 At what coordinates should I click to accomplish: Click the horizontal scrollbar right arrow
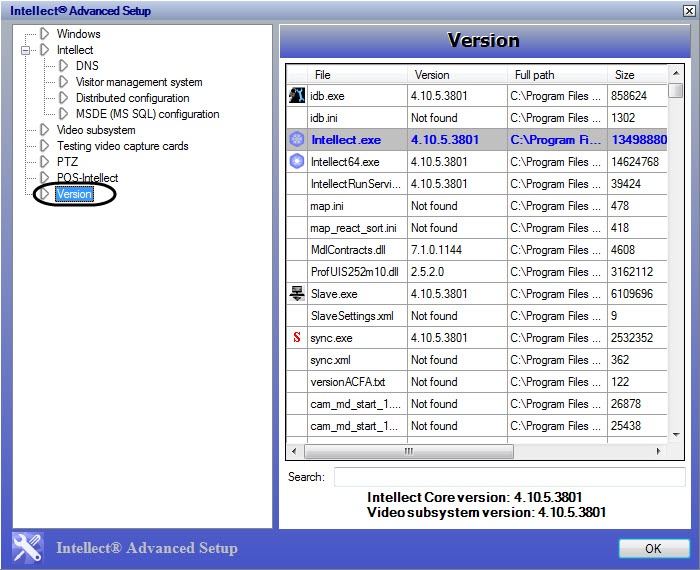[x=658, y=451]
